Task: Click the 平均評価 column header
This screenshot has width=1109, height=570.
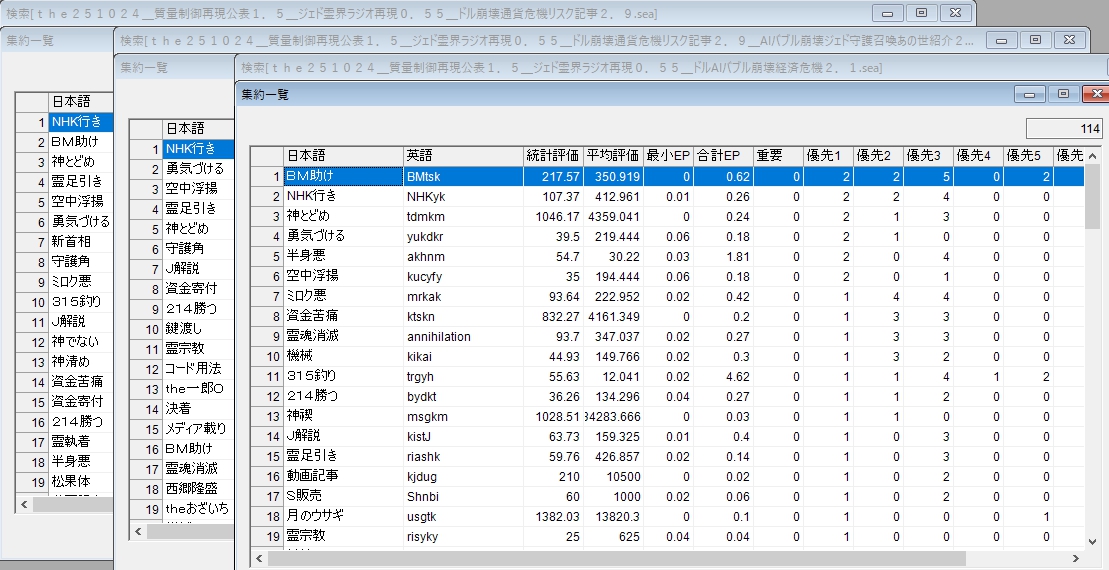Action: tap(613, 156)
